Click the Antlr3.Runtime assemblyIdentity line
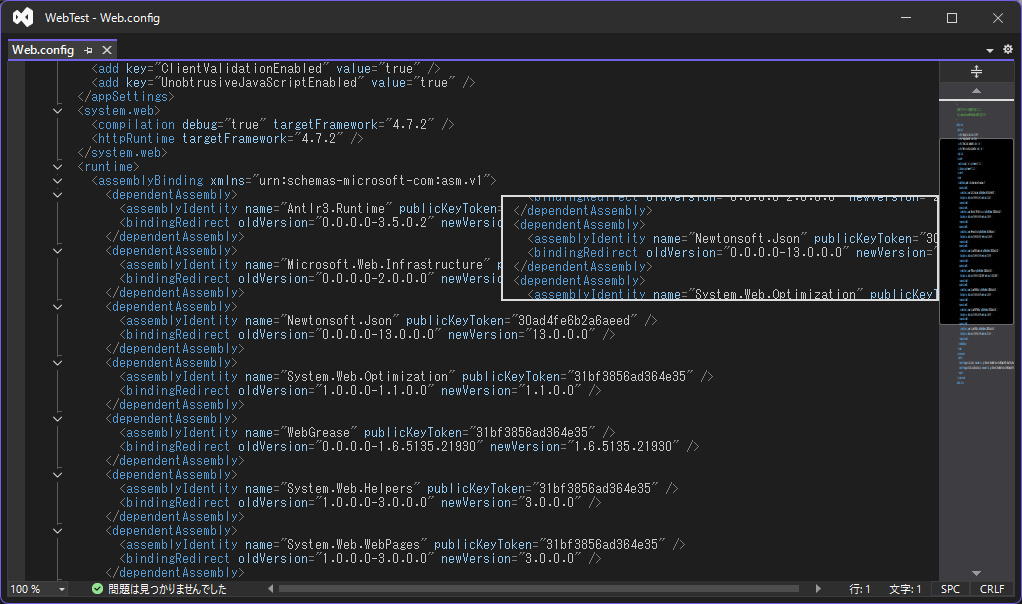This screenshot has height=604, width=1022. (x=310, y=209)
